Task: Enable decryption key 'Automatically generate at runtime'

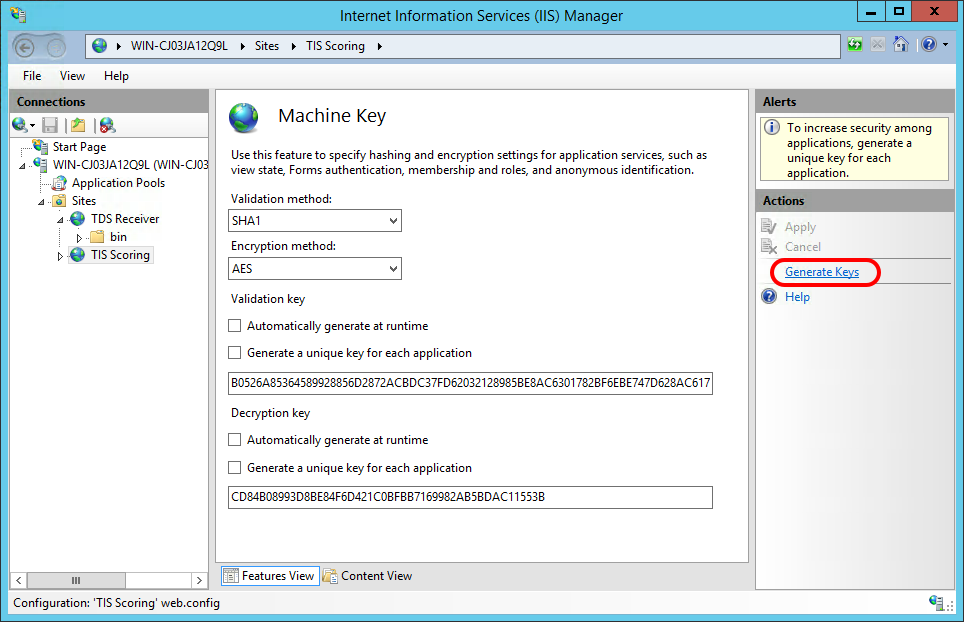Action: pos(234,440)
